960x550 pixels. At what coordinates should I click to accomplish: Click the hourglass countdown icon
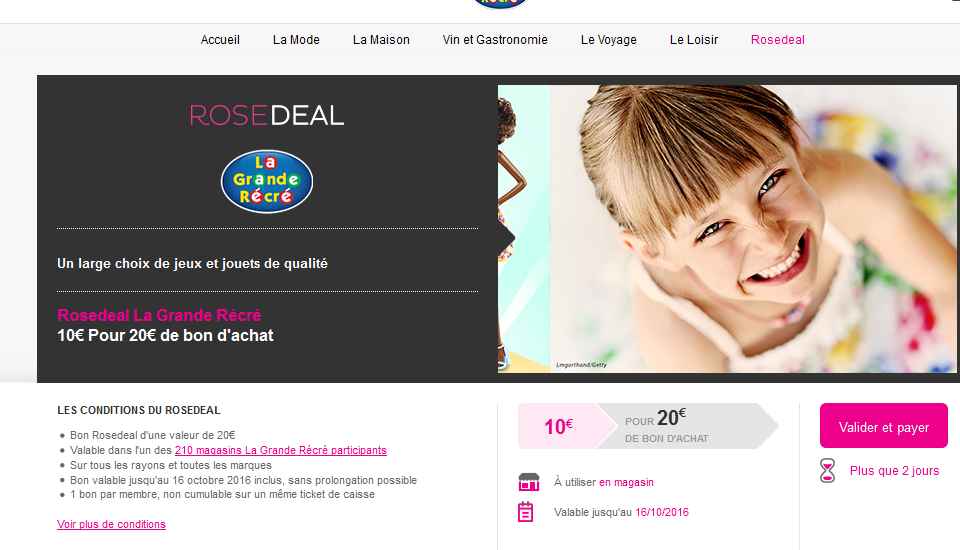(827, 471)
